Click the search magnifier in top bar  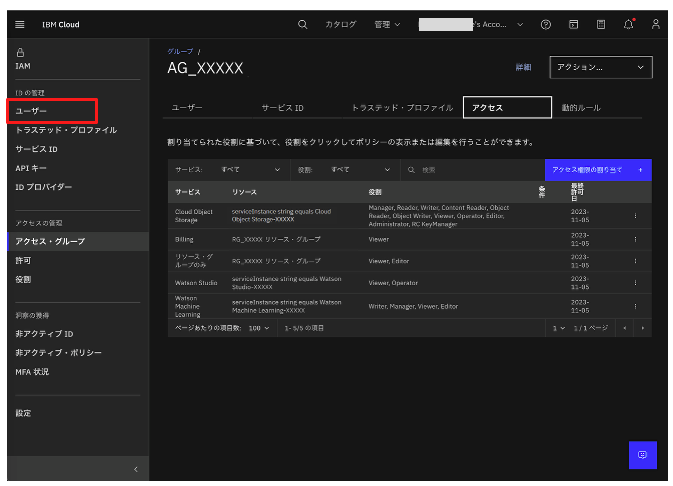pos(303,24)
